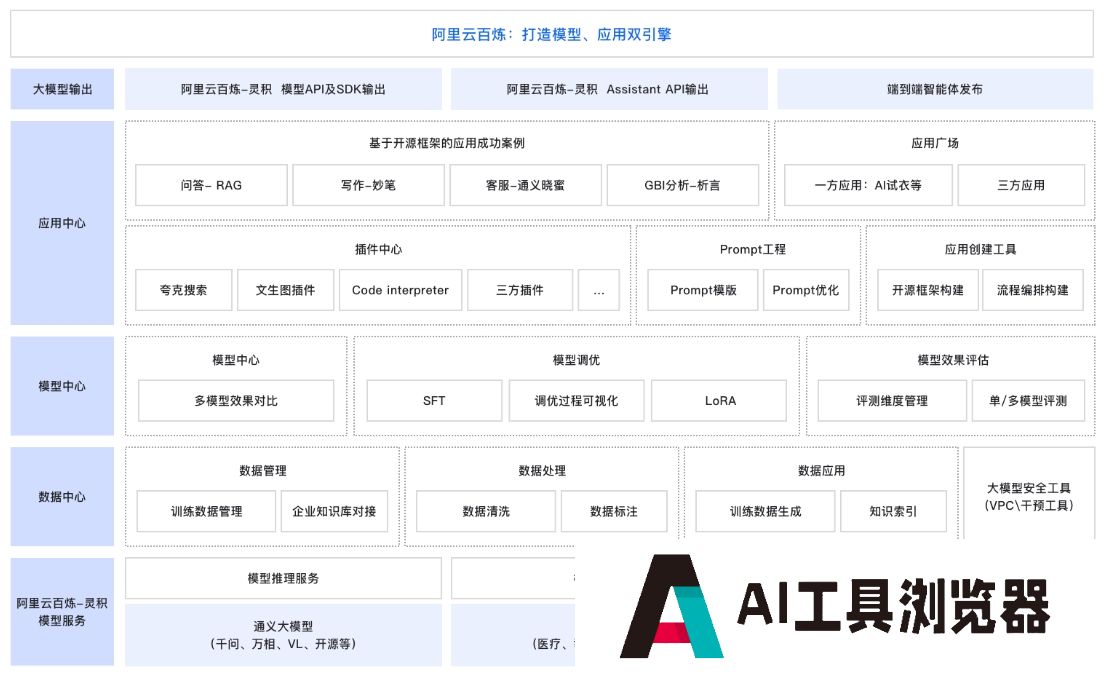Click the 流程编排构建 box

tap(1032, 290)
